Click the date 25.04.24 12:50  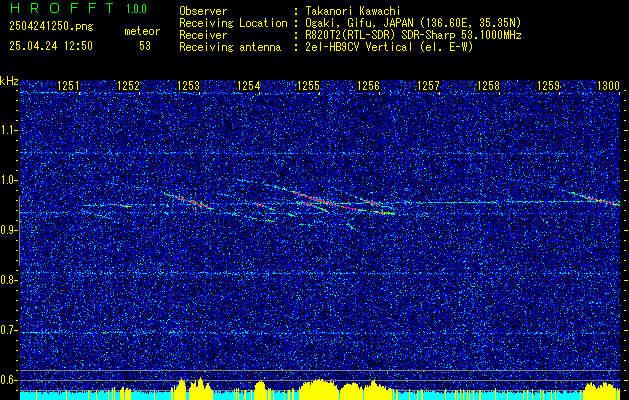[x=51, y=46]
